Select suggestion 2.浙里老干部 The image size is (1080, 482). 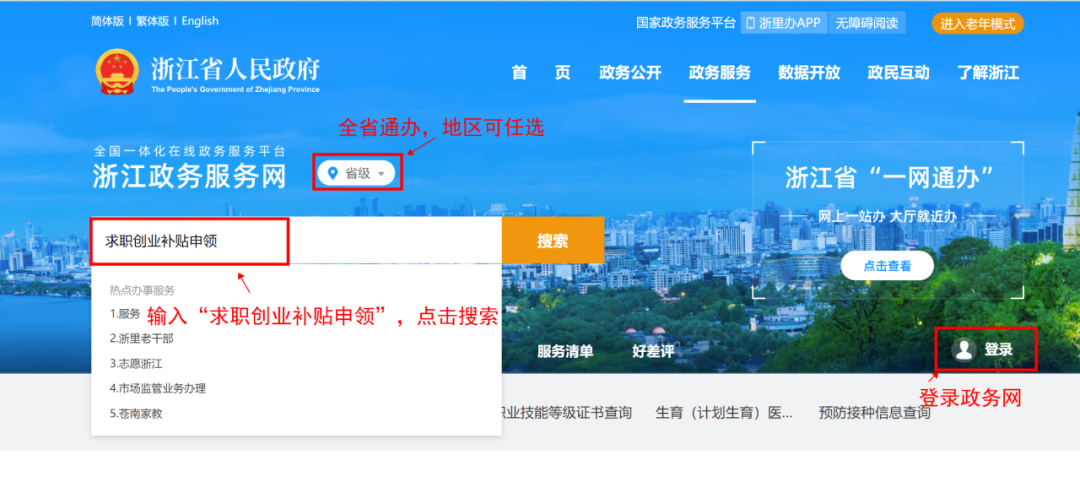tap(141, 338)
